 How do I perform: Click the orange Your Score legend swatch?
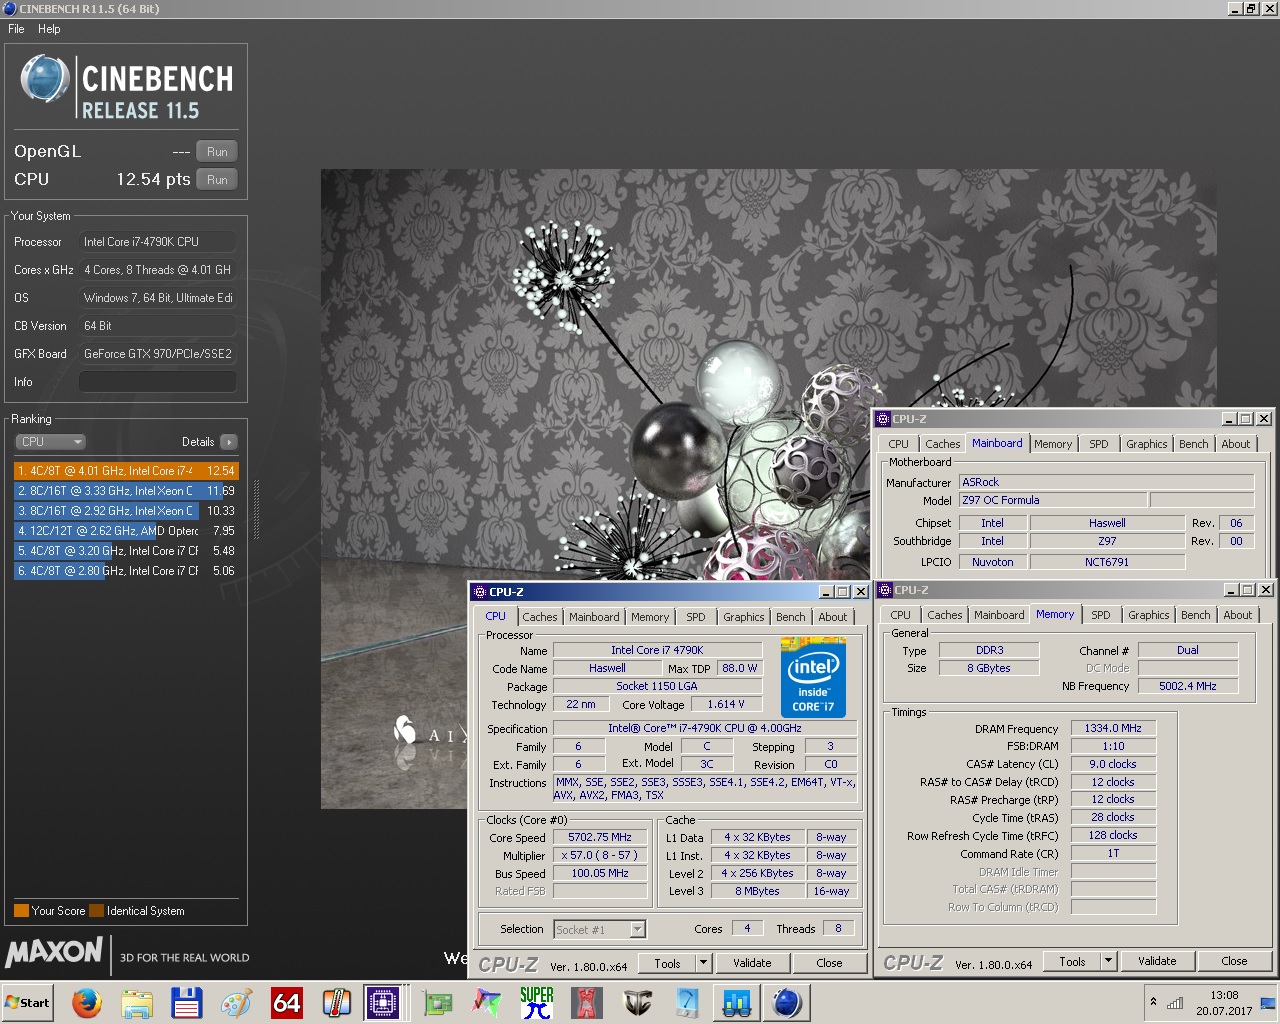tap(21, 911)
